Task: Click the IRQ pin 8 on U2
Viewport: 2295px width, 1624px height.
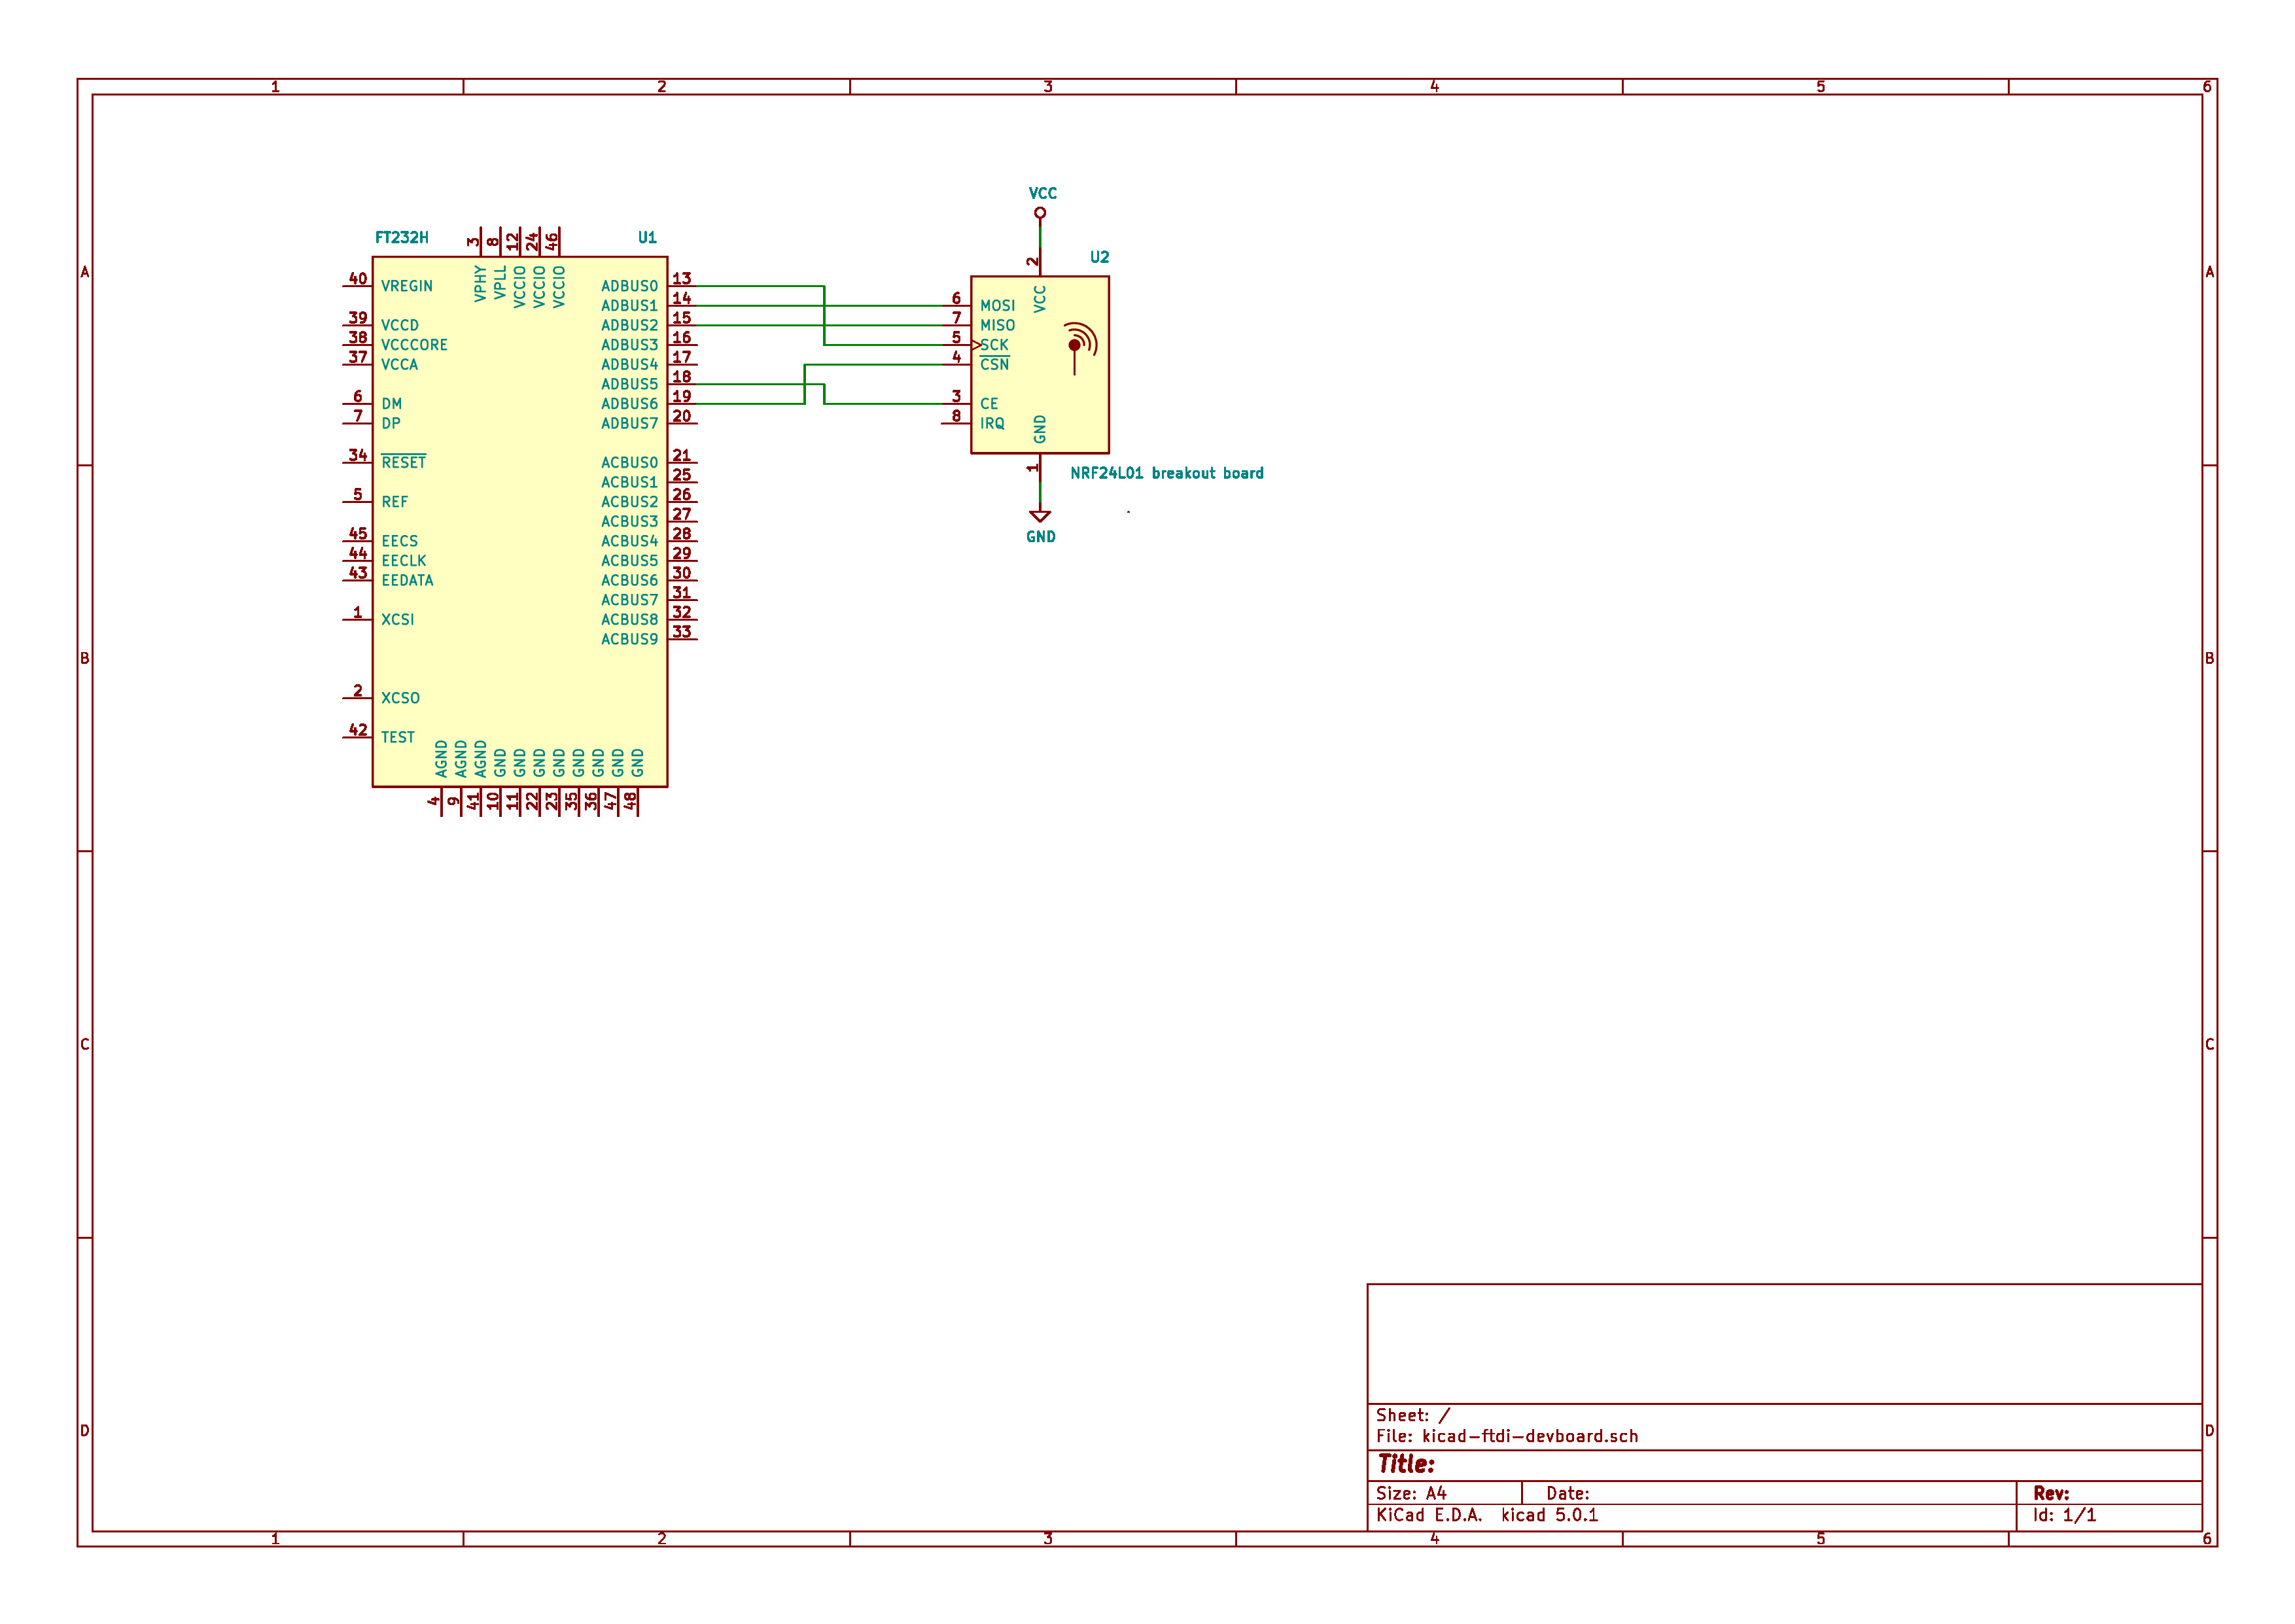Action: point(956,423)
